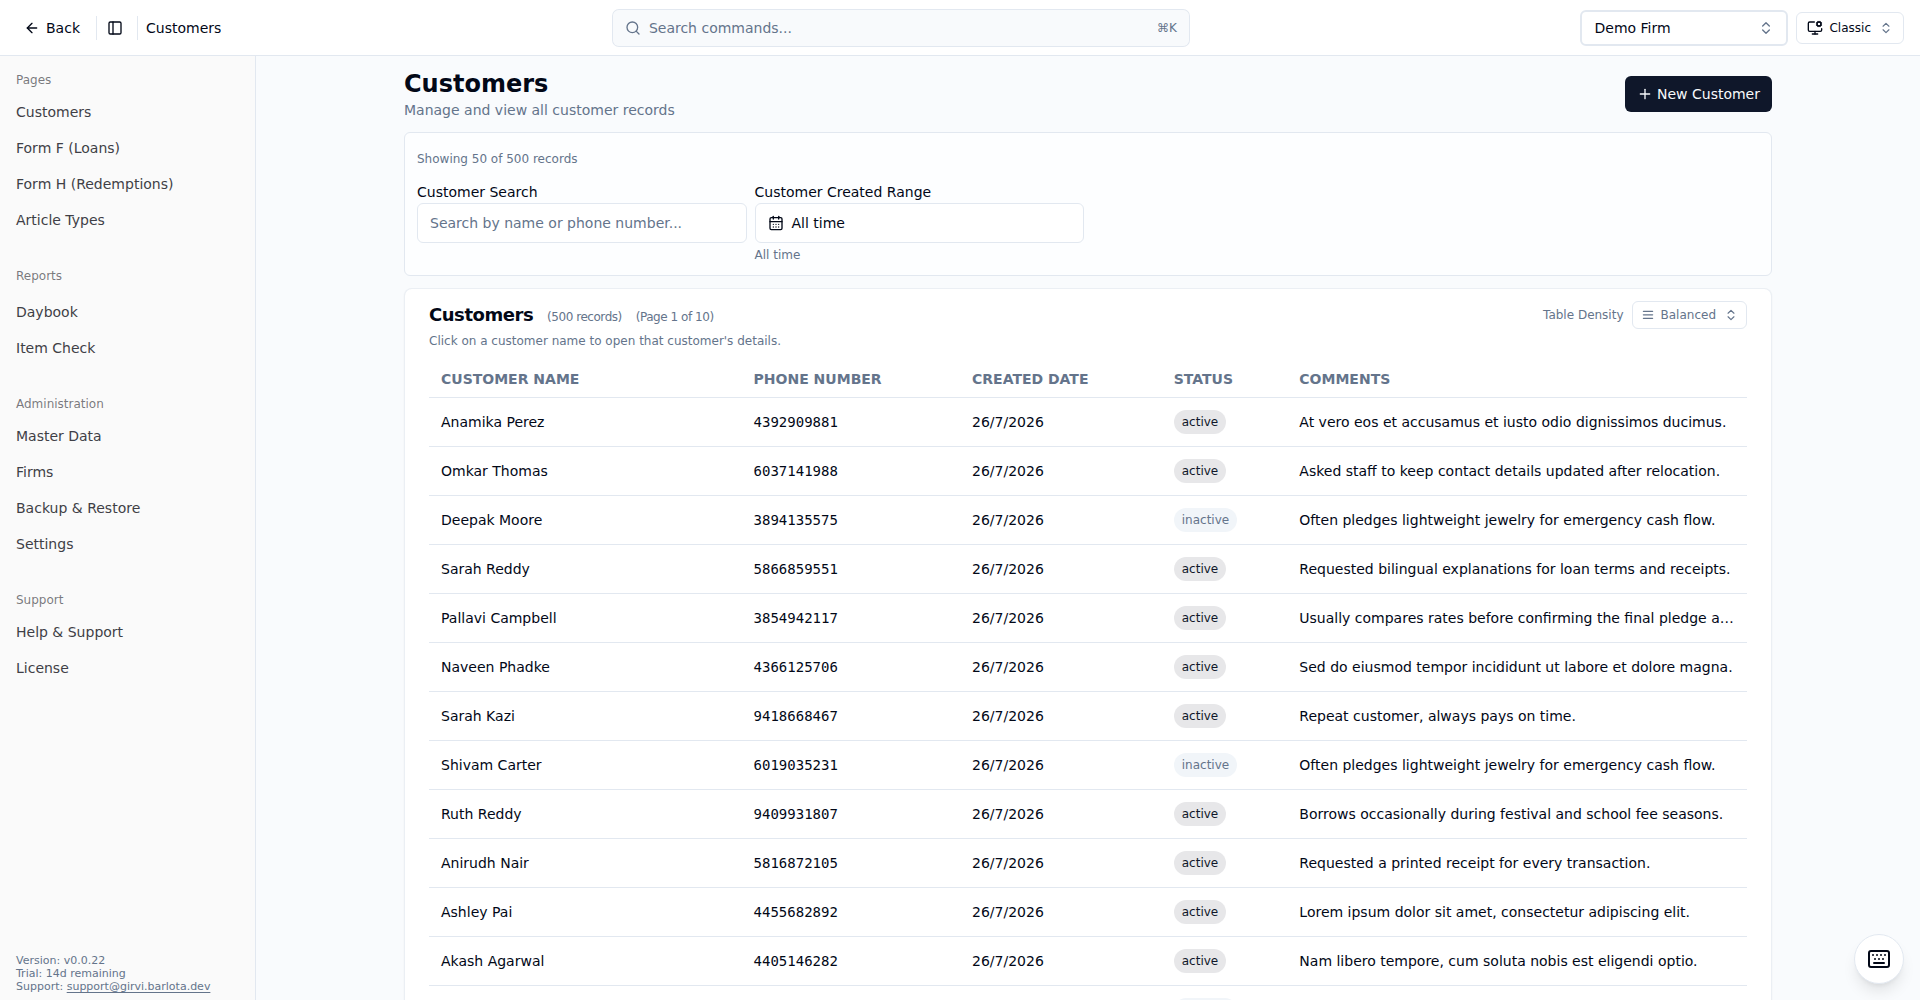Click the Phone Number column header
1920x1000 pixels.
[x=817, y=379]
